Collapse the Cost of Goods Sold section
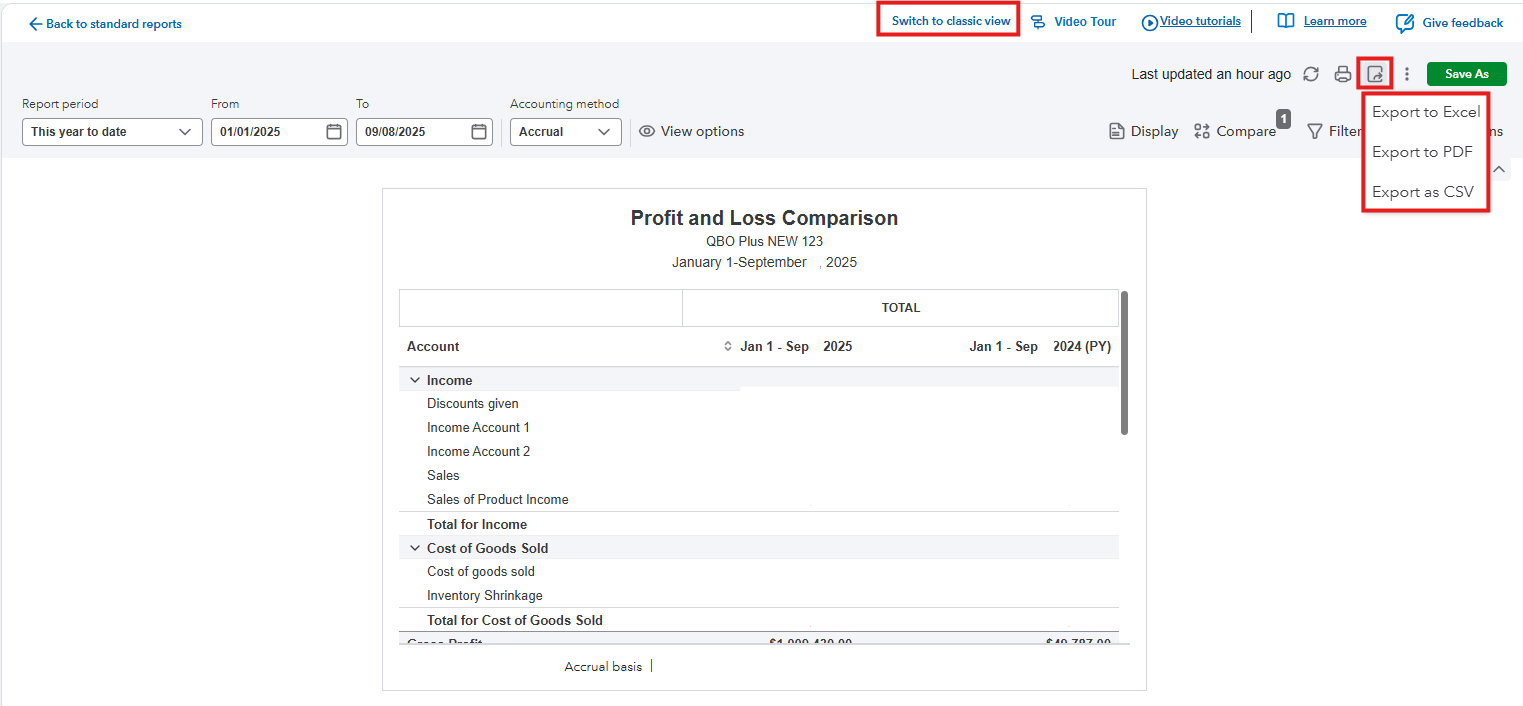Screen dimensions: 1523x706 414,548
